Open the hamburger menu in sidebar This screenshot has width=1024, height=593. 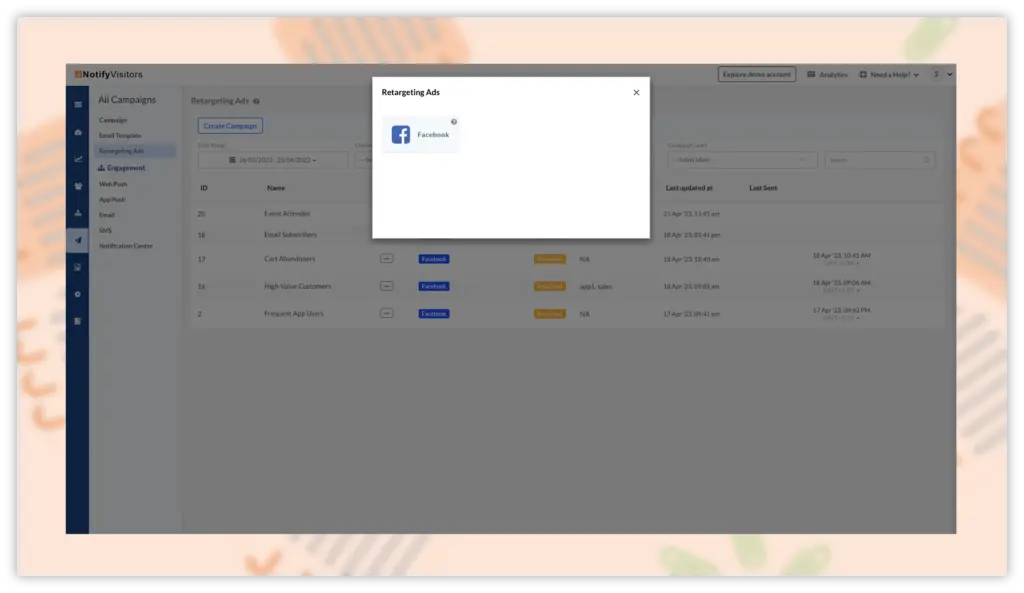78,104
